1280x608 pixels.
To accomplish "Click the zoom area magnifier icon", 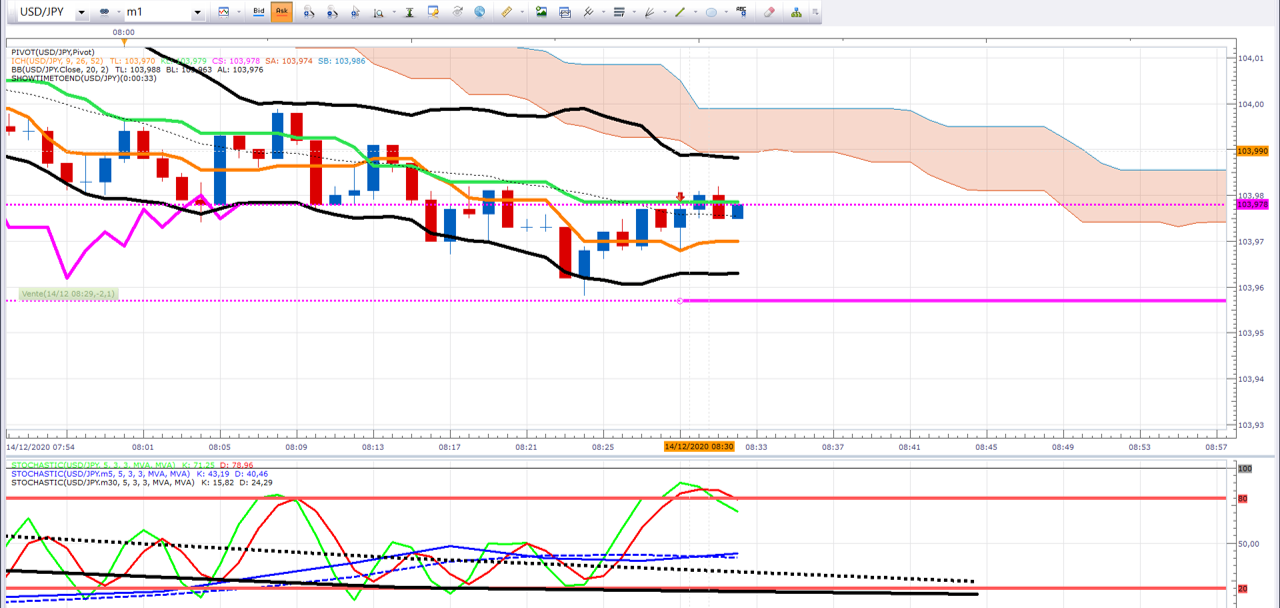I will [x=378, y=12].
